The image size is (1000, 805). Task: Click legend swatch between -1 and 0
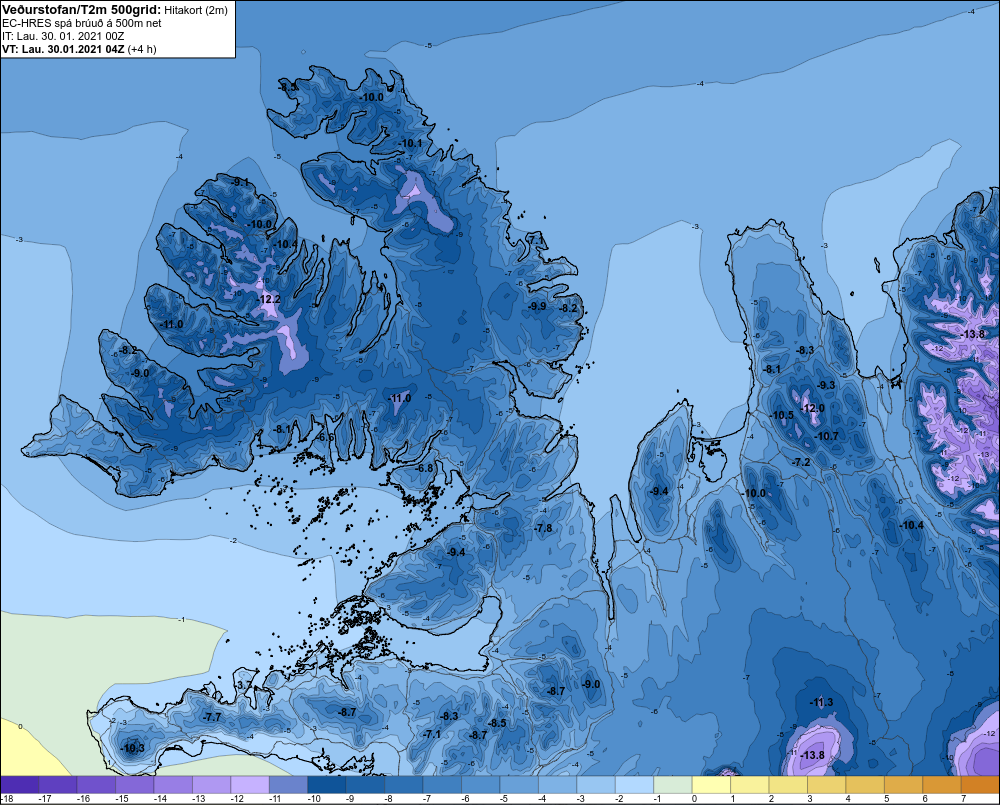(x=673, y=784)
